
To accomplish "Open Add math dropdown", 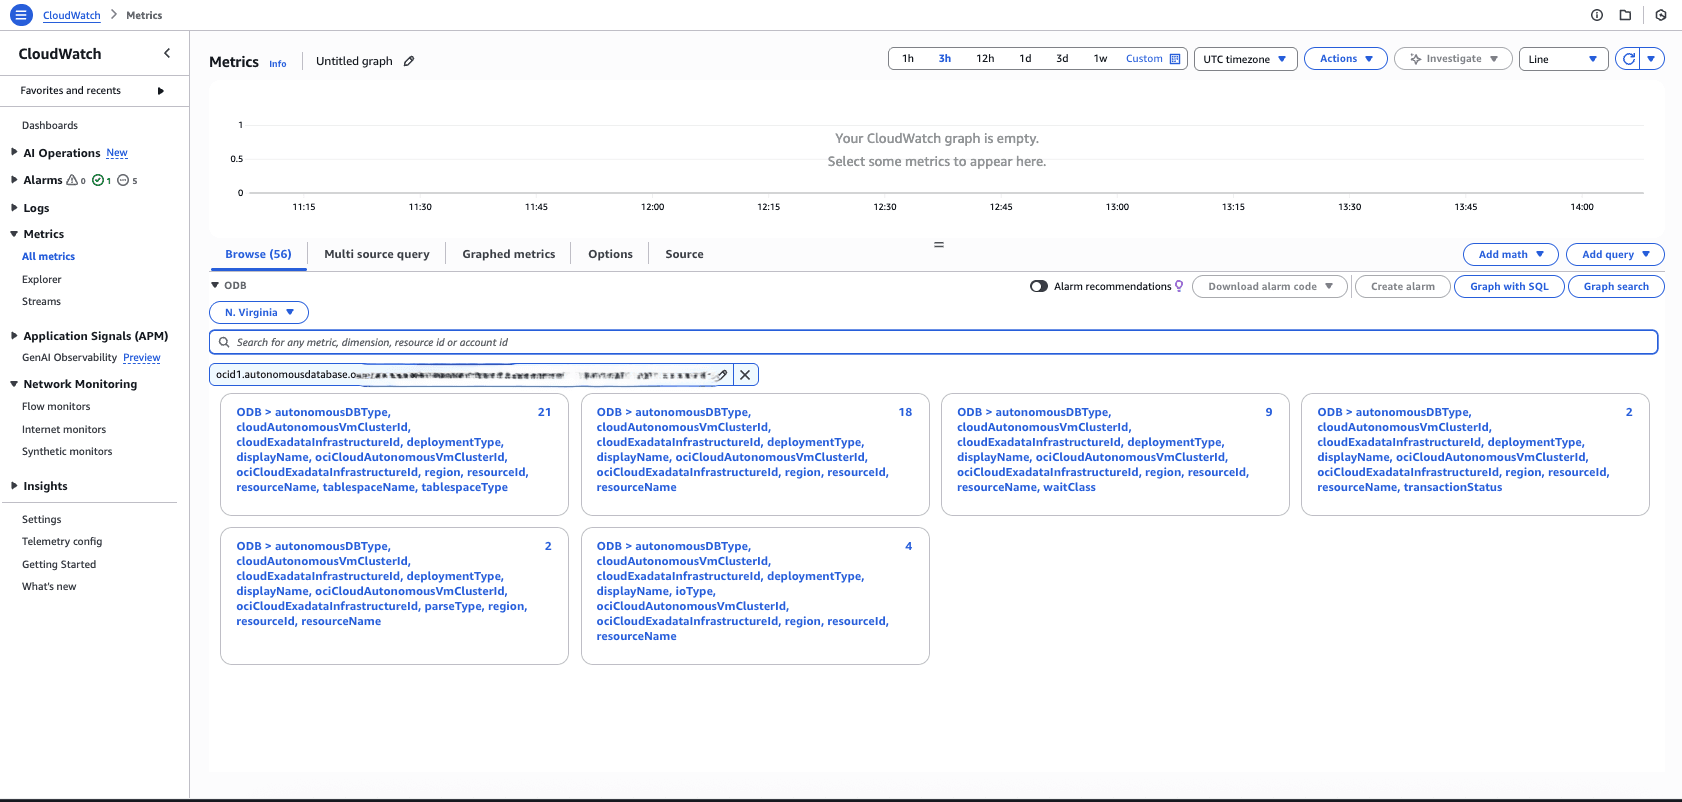I will click(1511, 254).
